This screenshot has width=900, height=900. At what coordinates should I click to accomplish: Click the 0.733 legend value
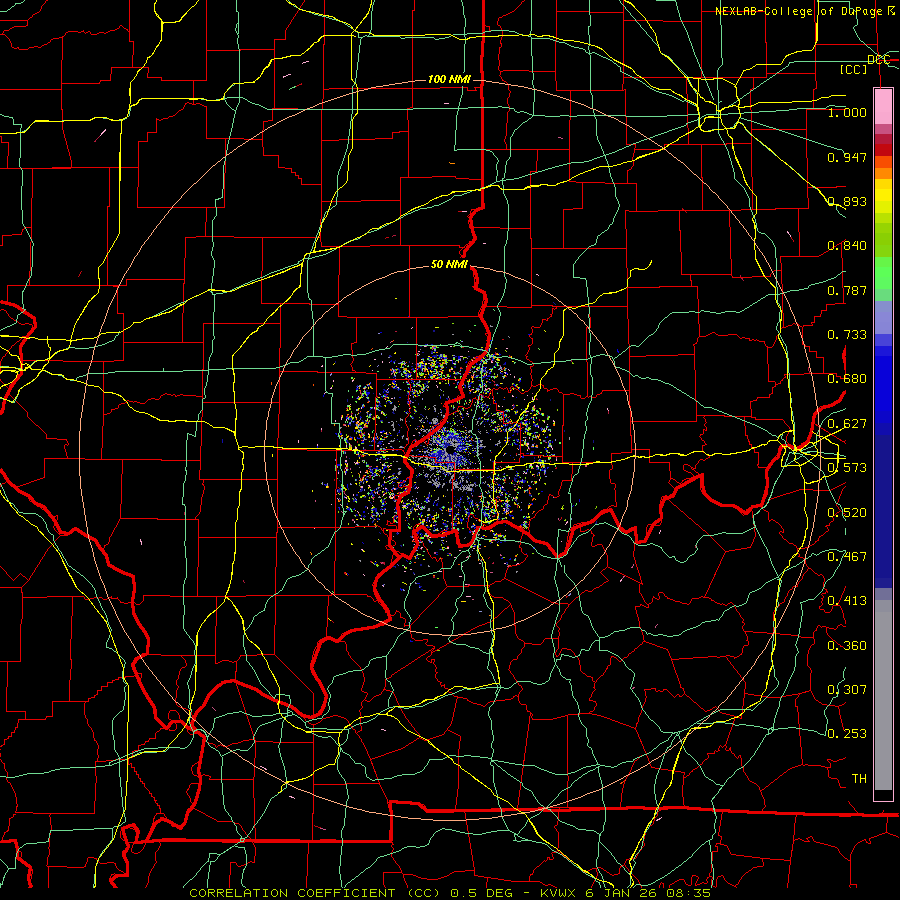847,335
